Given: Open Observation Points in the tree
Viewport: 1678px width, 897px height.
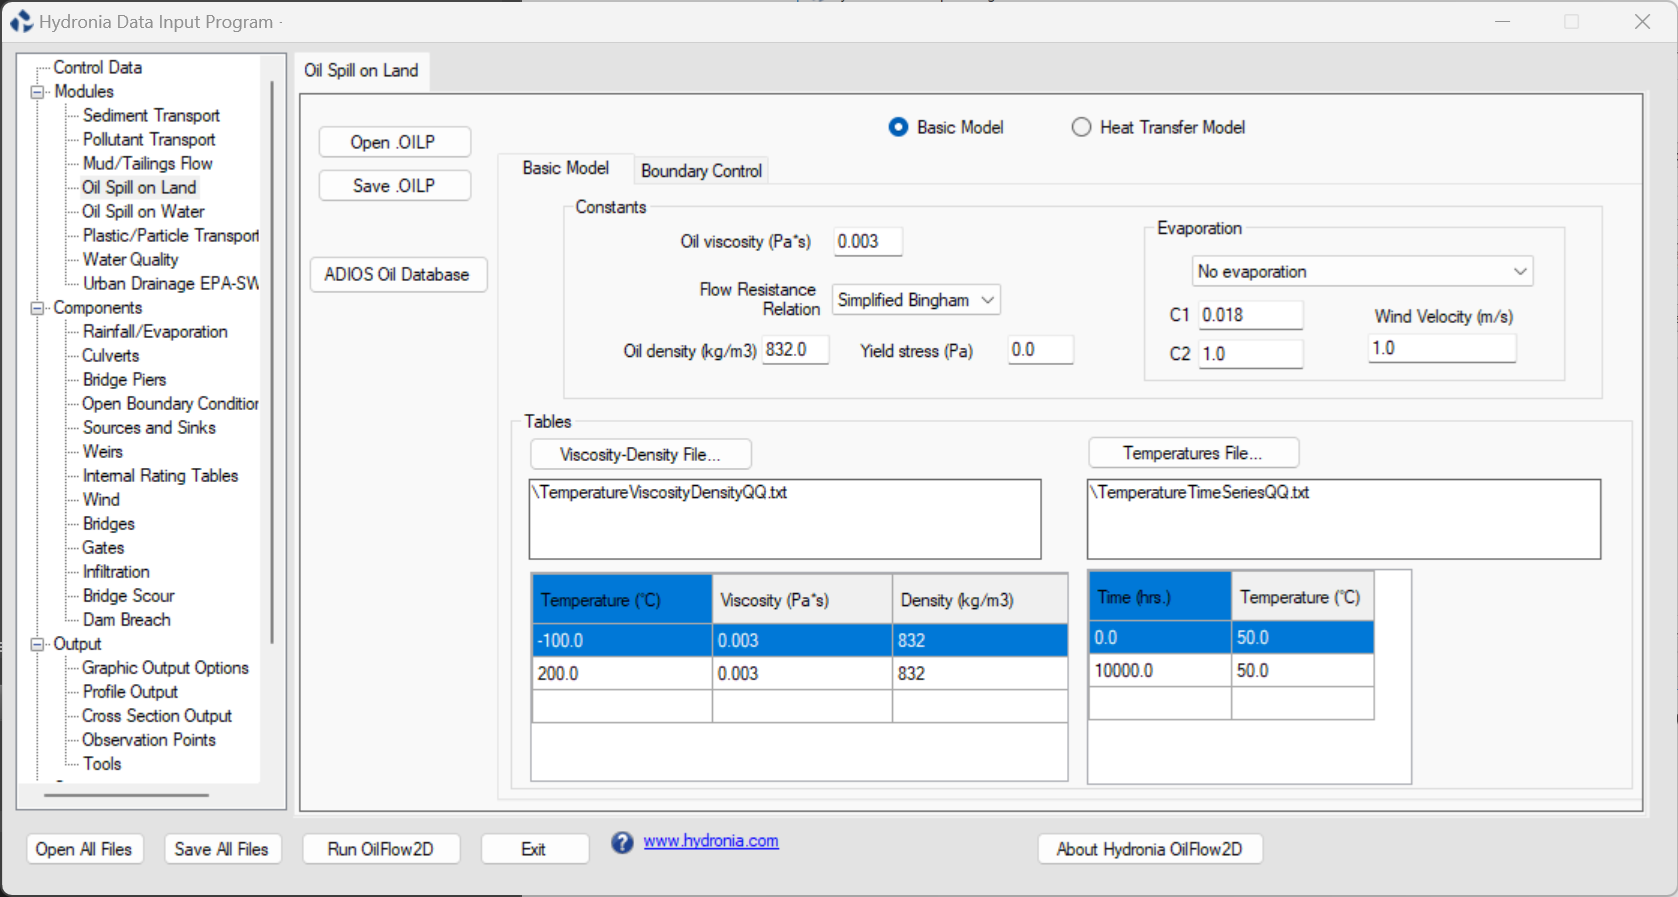Looking at the screenshot, I should click(x=149, y=739).
